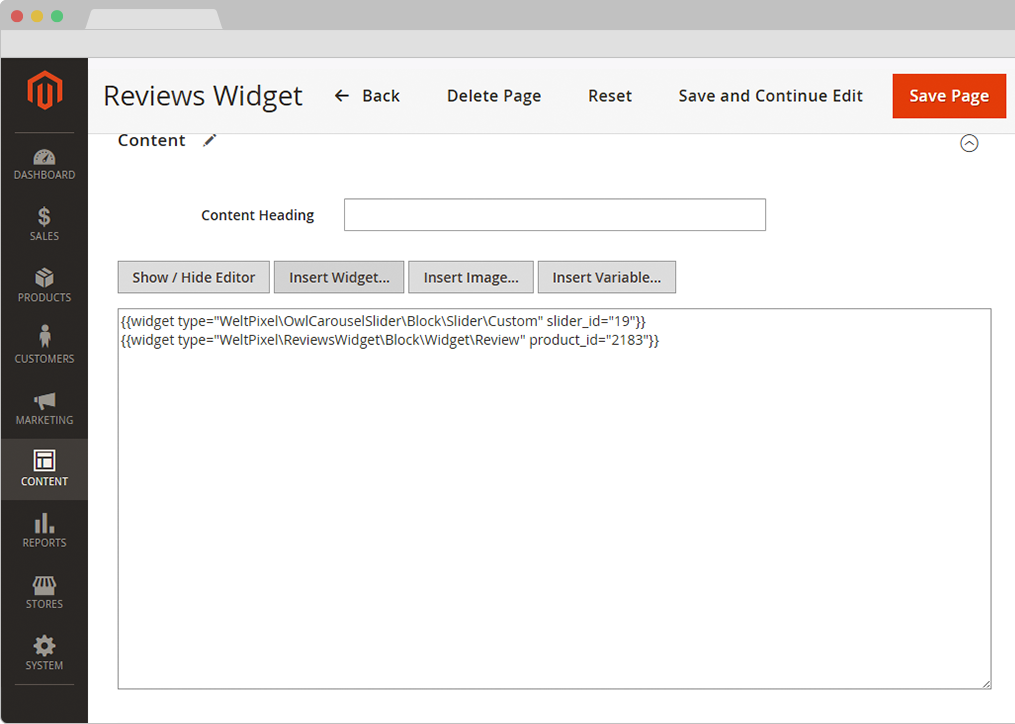Toggle Show / Hide Editor button

pyautogui.click(x=194, y=277)
